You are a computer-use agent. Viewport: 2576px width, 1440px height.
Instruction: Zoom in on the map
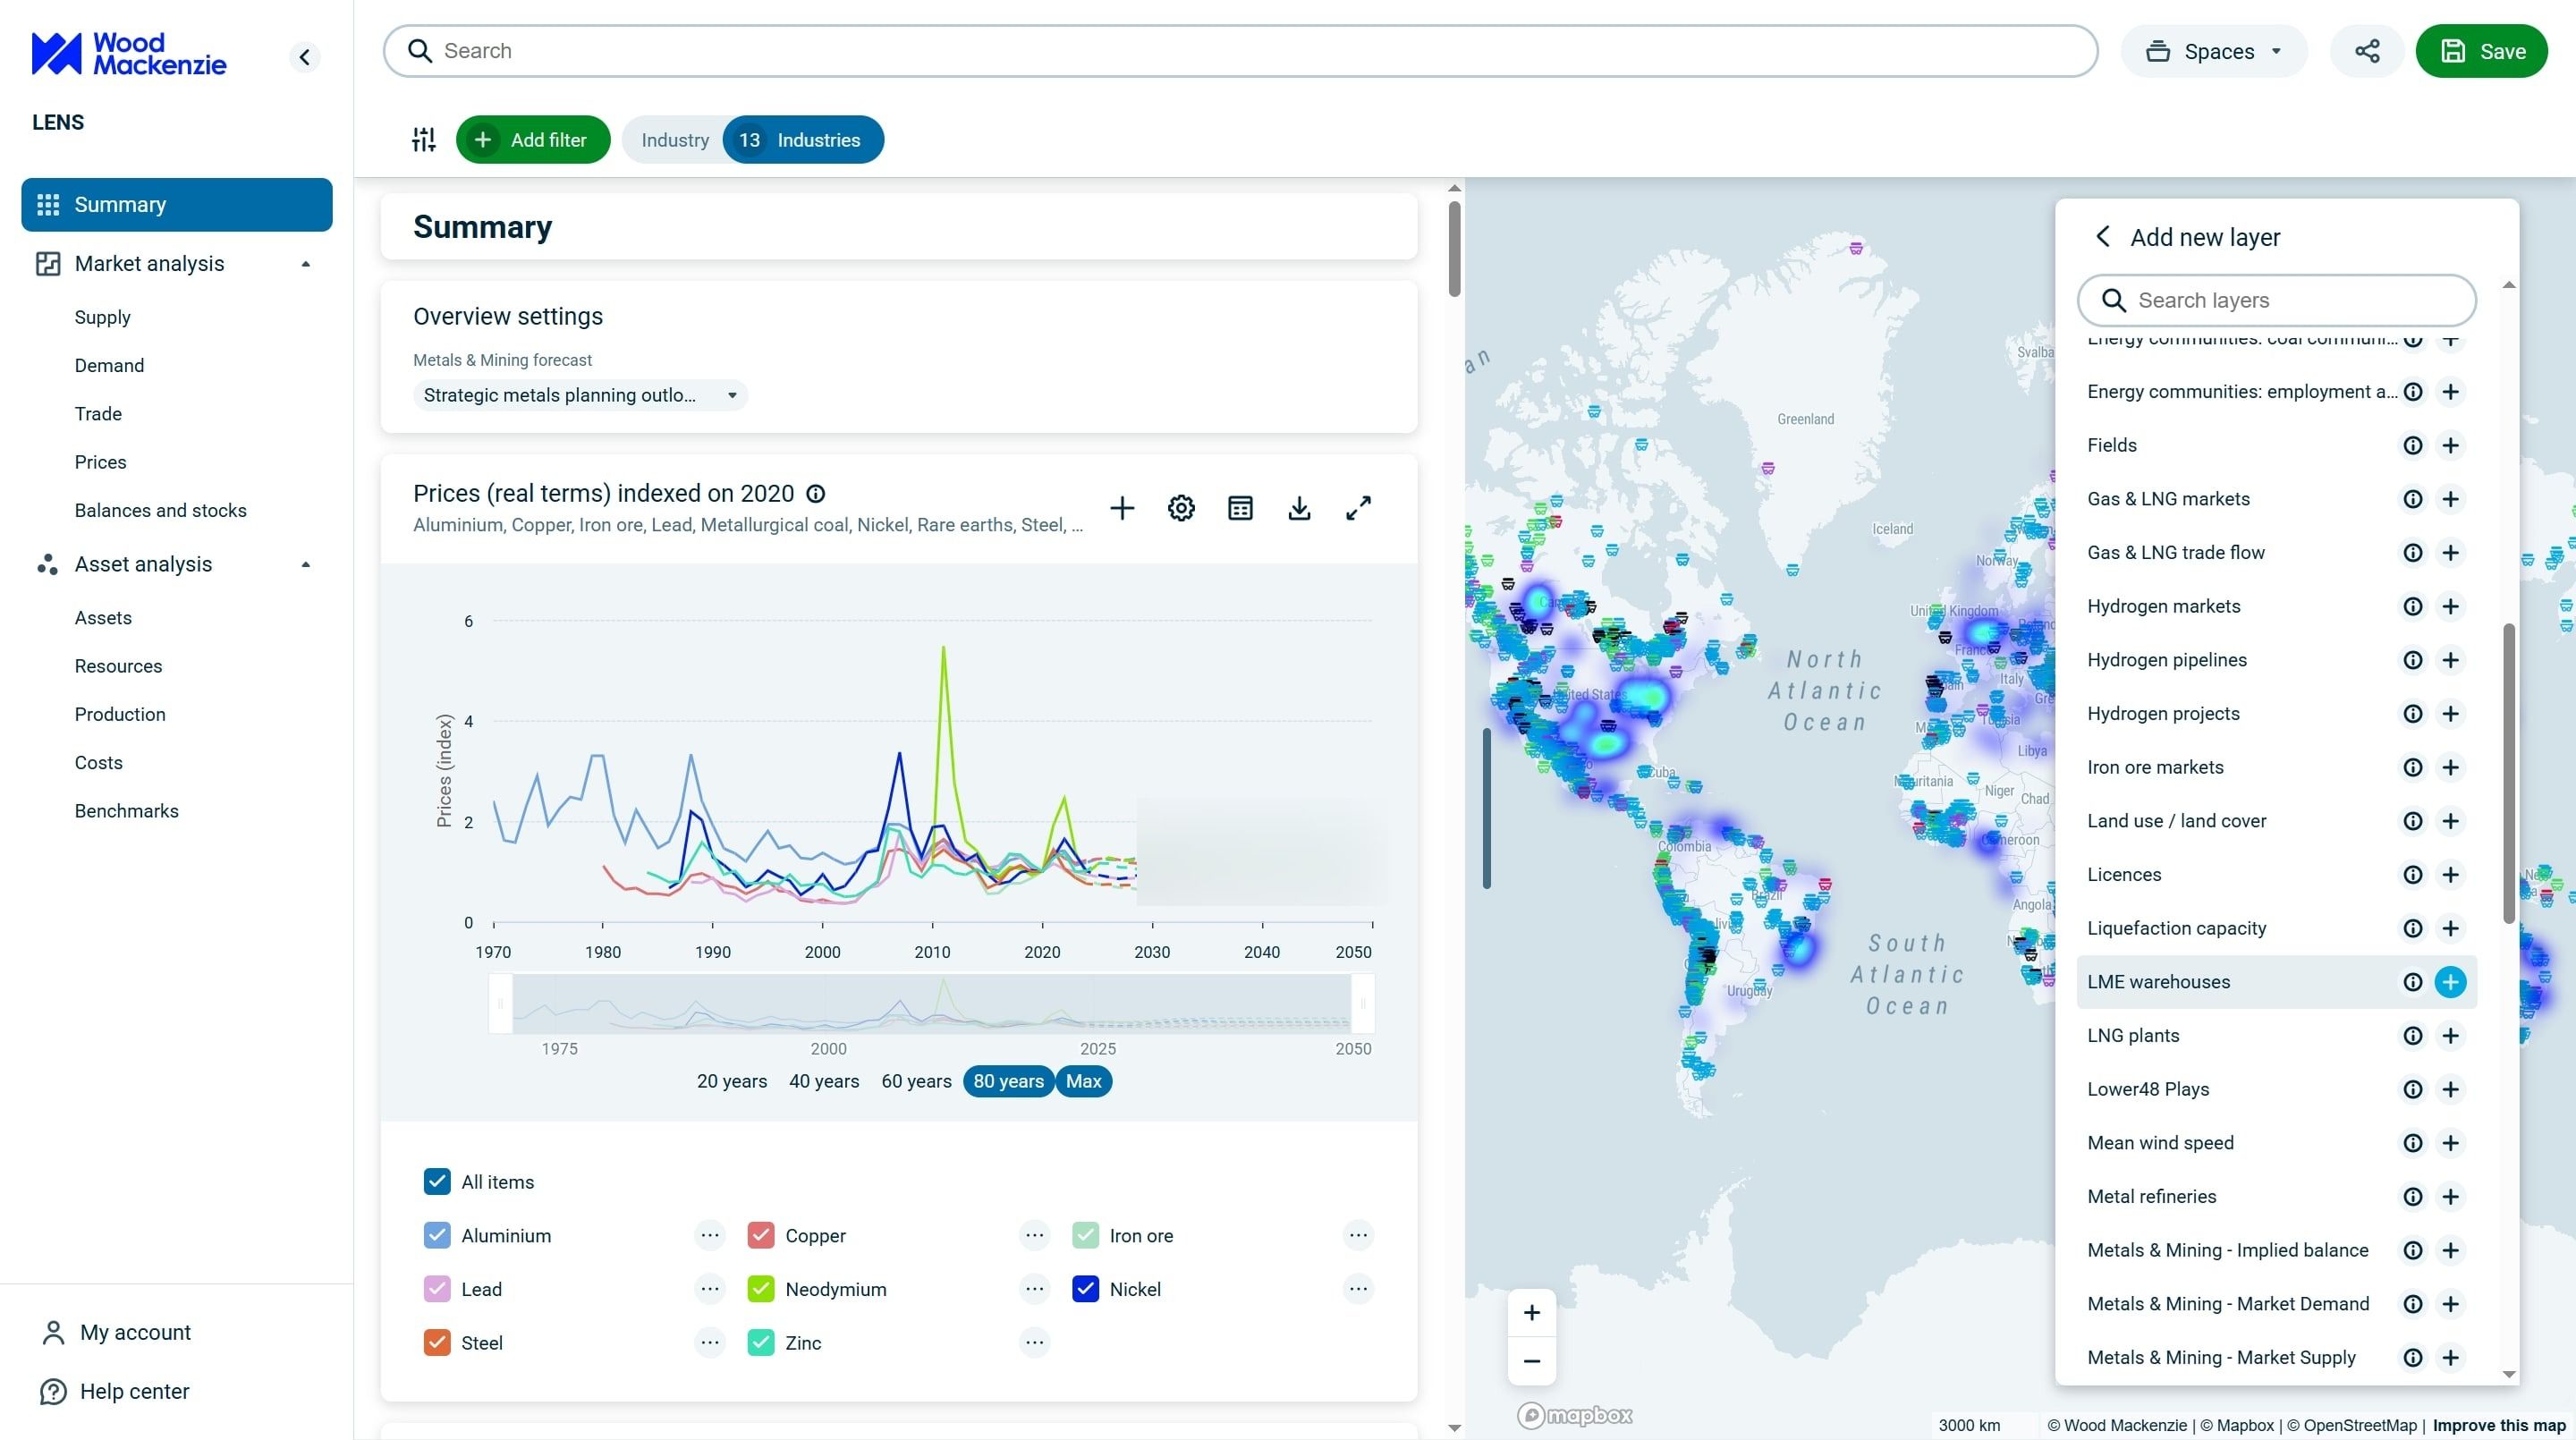(x=1531, y=1313)
